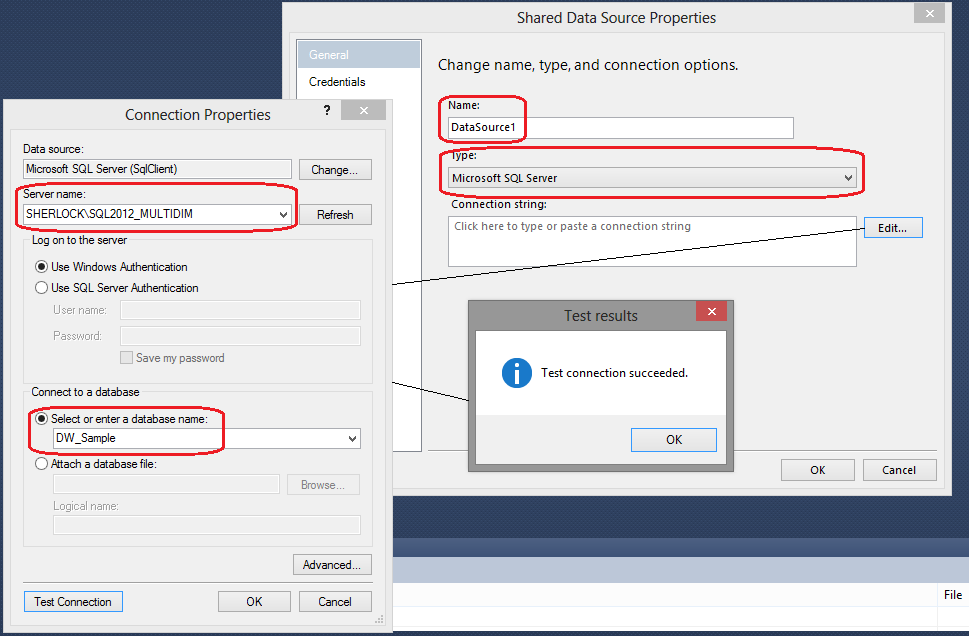The width and height of the screenshot is (969, 636).
Task: Click the Browse... database file button
Action: (x=323, y=485)
